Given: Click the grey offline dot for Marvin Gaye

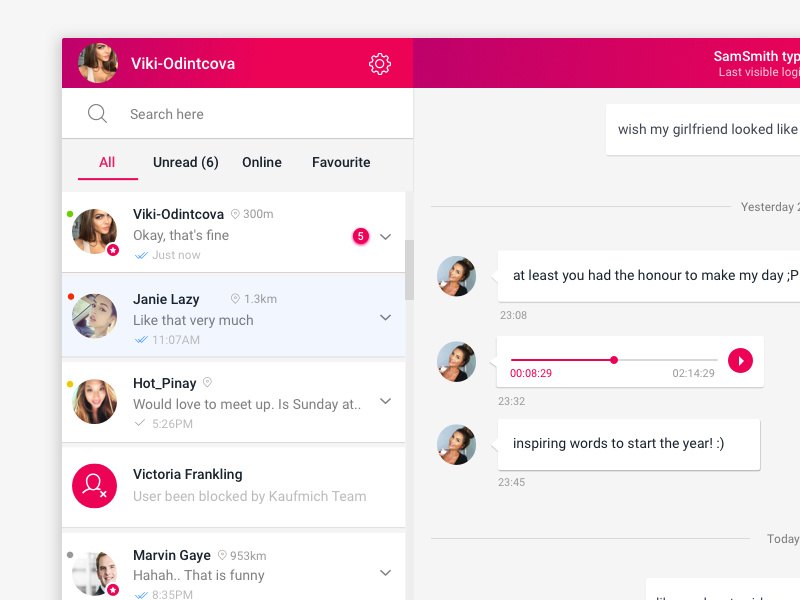Looking at the screenshot, I should point(70,555).
